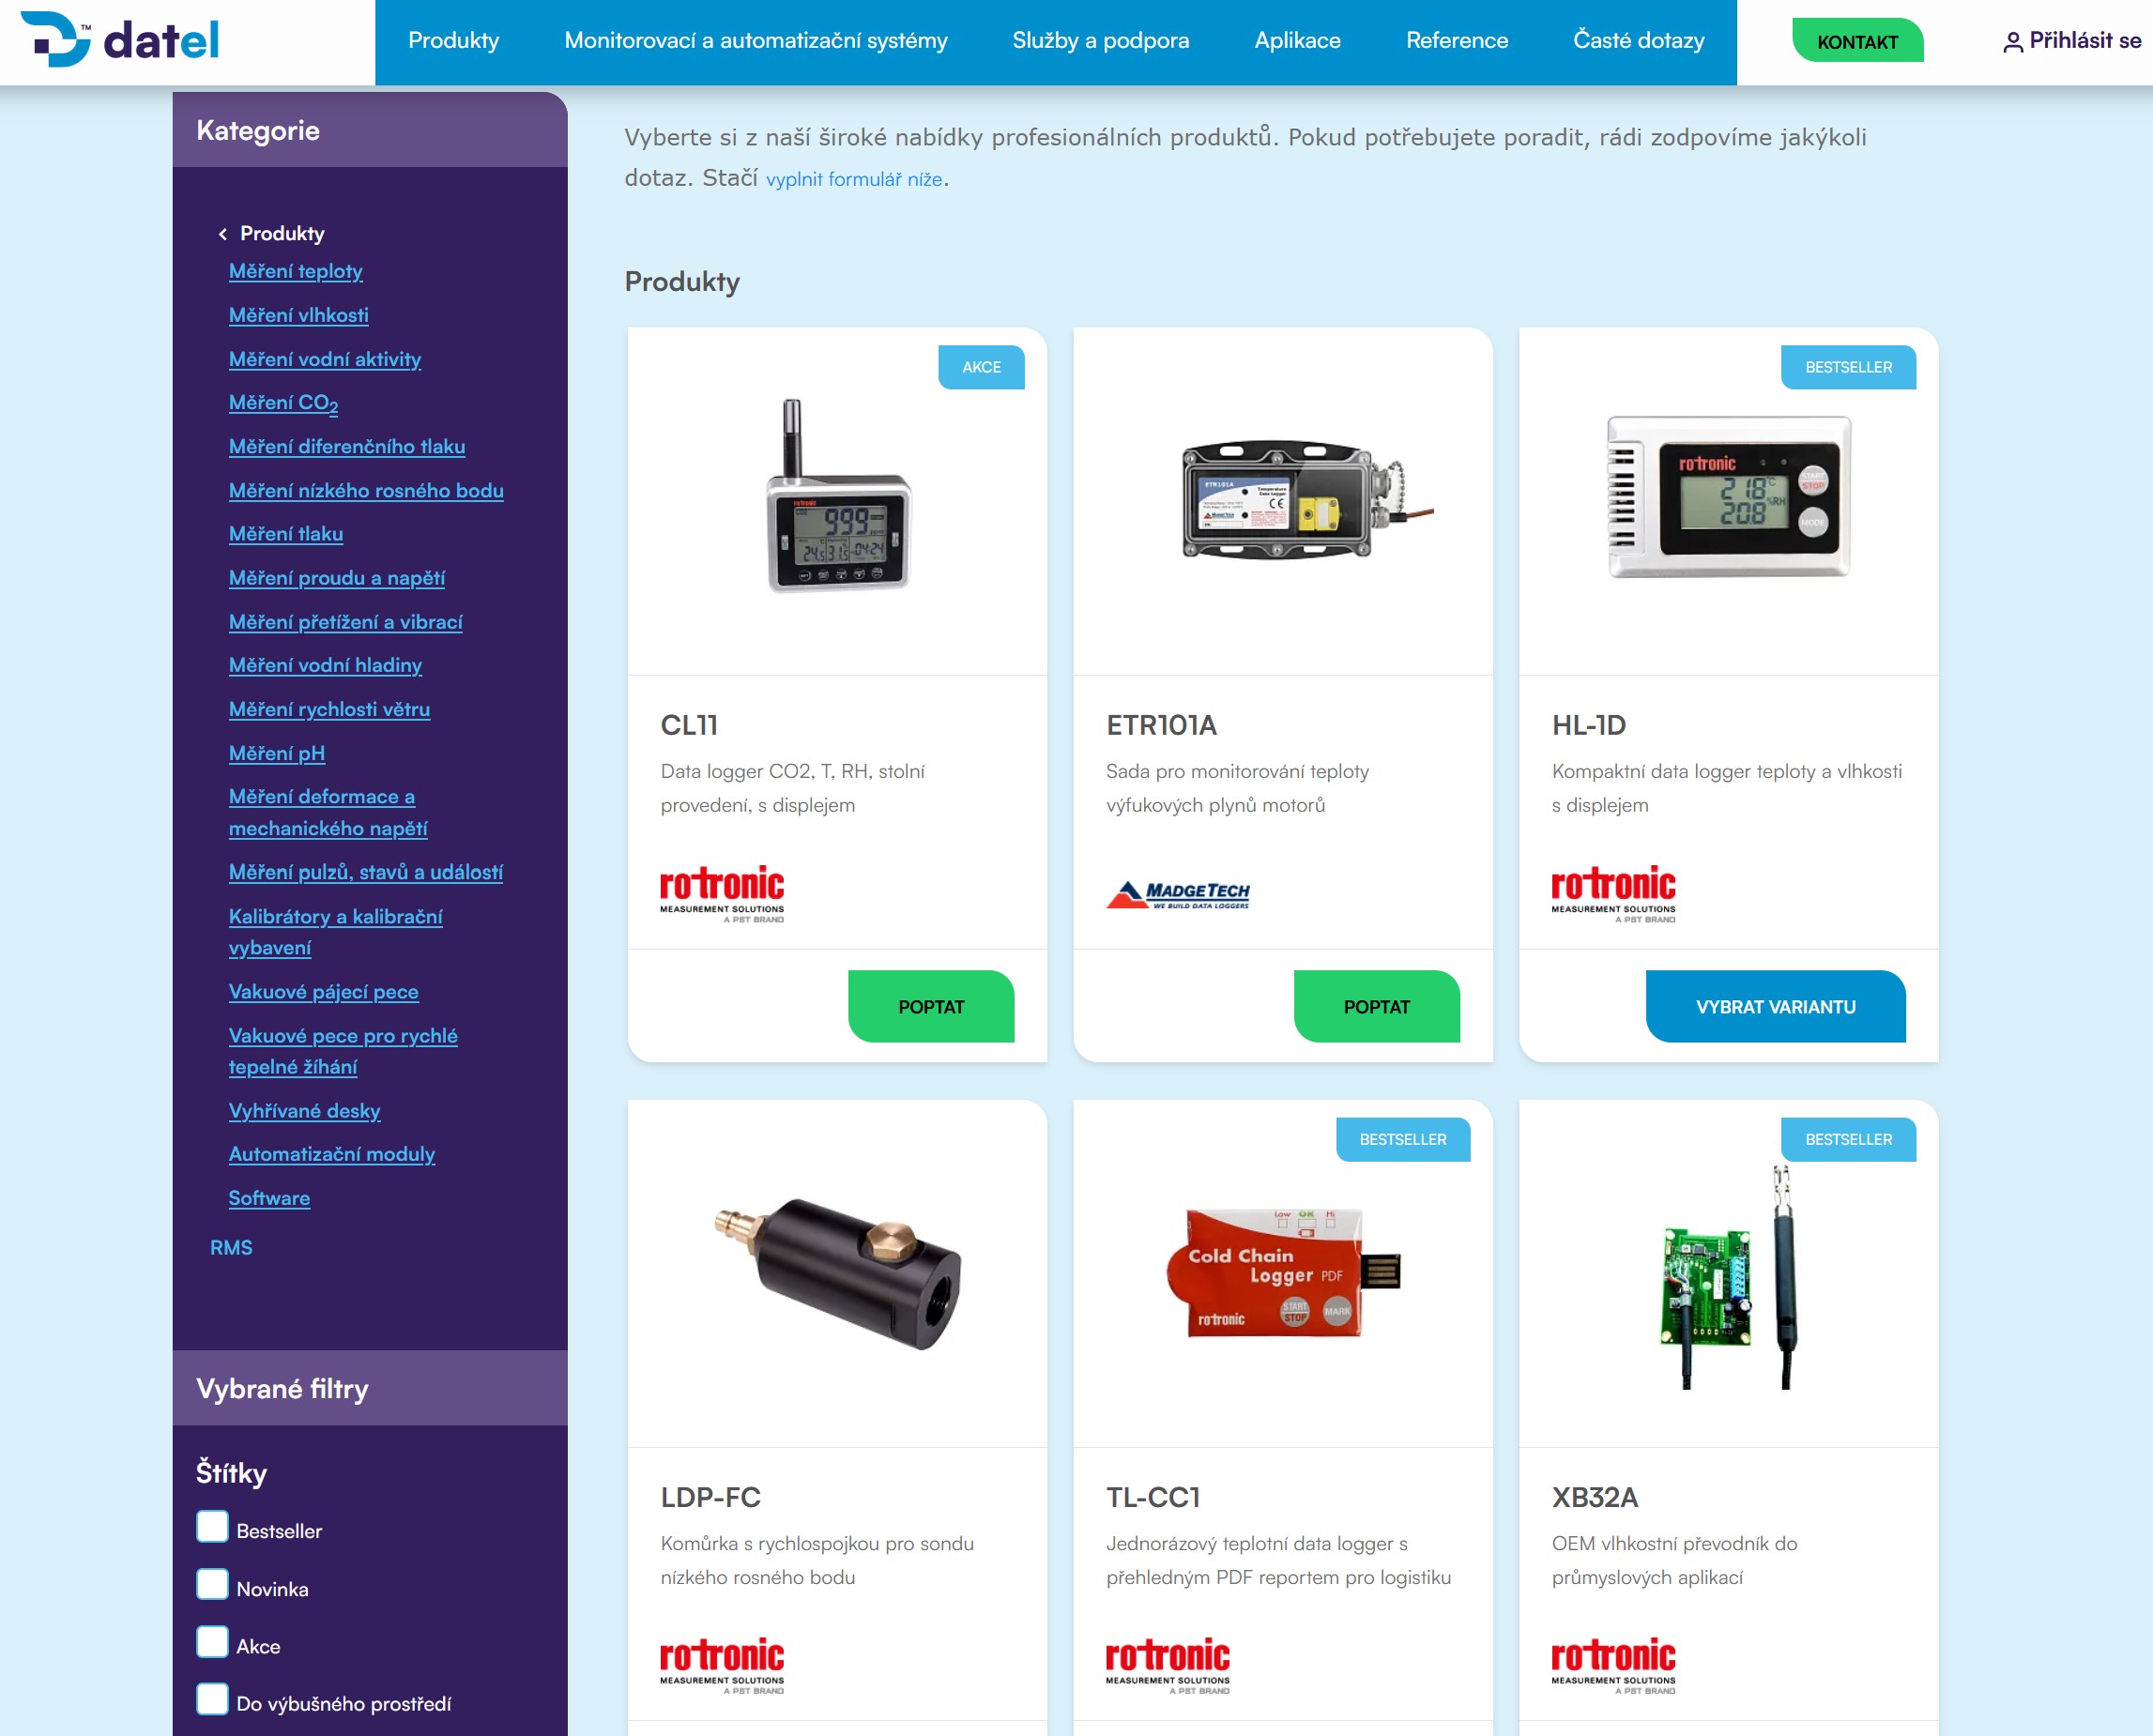Open Monitorovací a automatizační systémy menu
This screenshot has width=2153, height=1736.
(755, 41)
